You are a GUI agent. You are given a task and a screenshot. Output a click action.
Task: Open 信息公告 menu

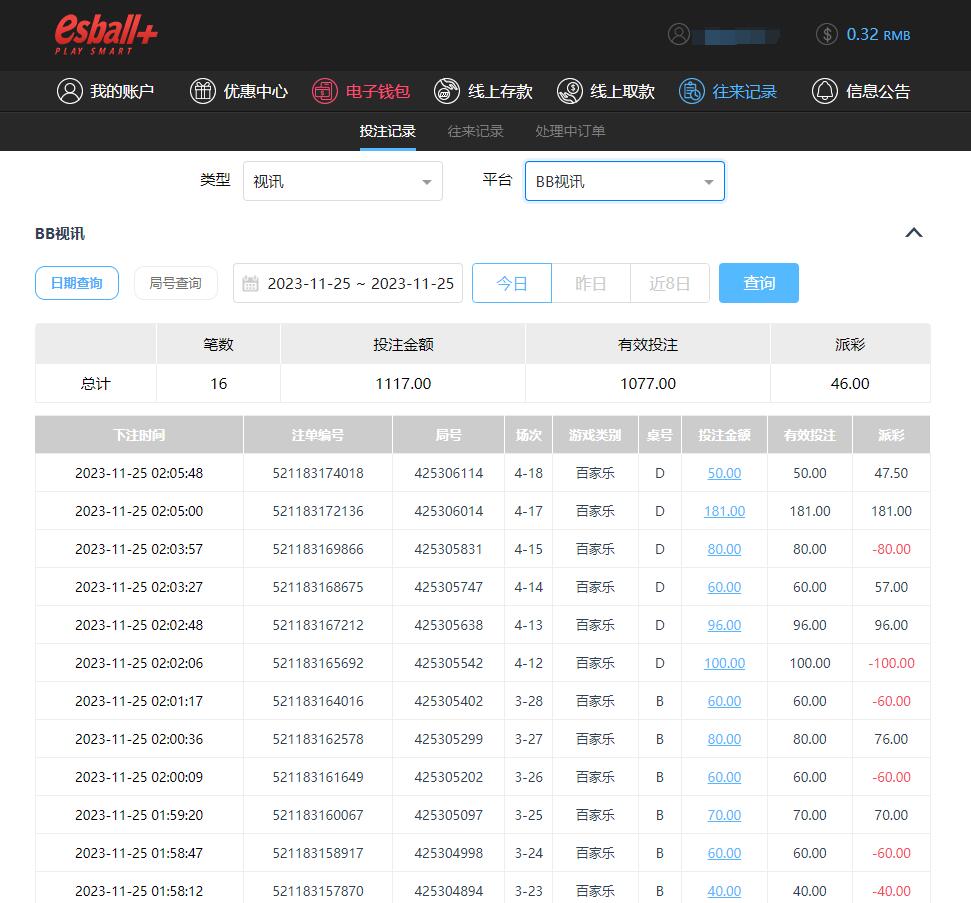[x=861, y=91]
